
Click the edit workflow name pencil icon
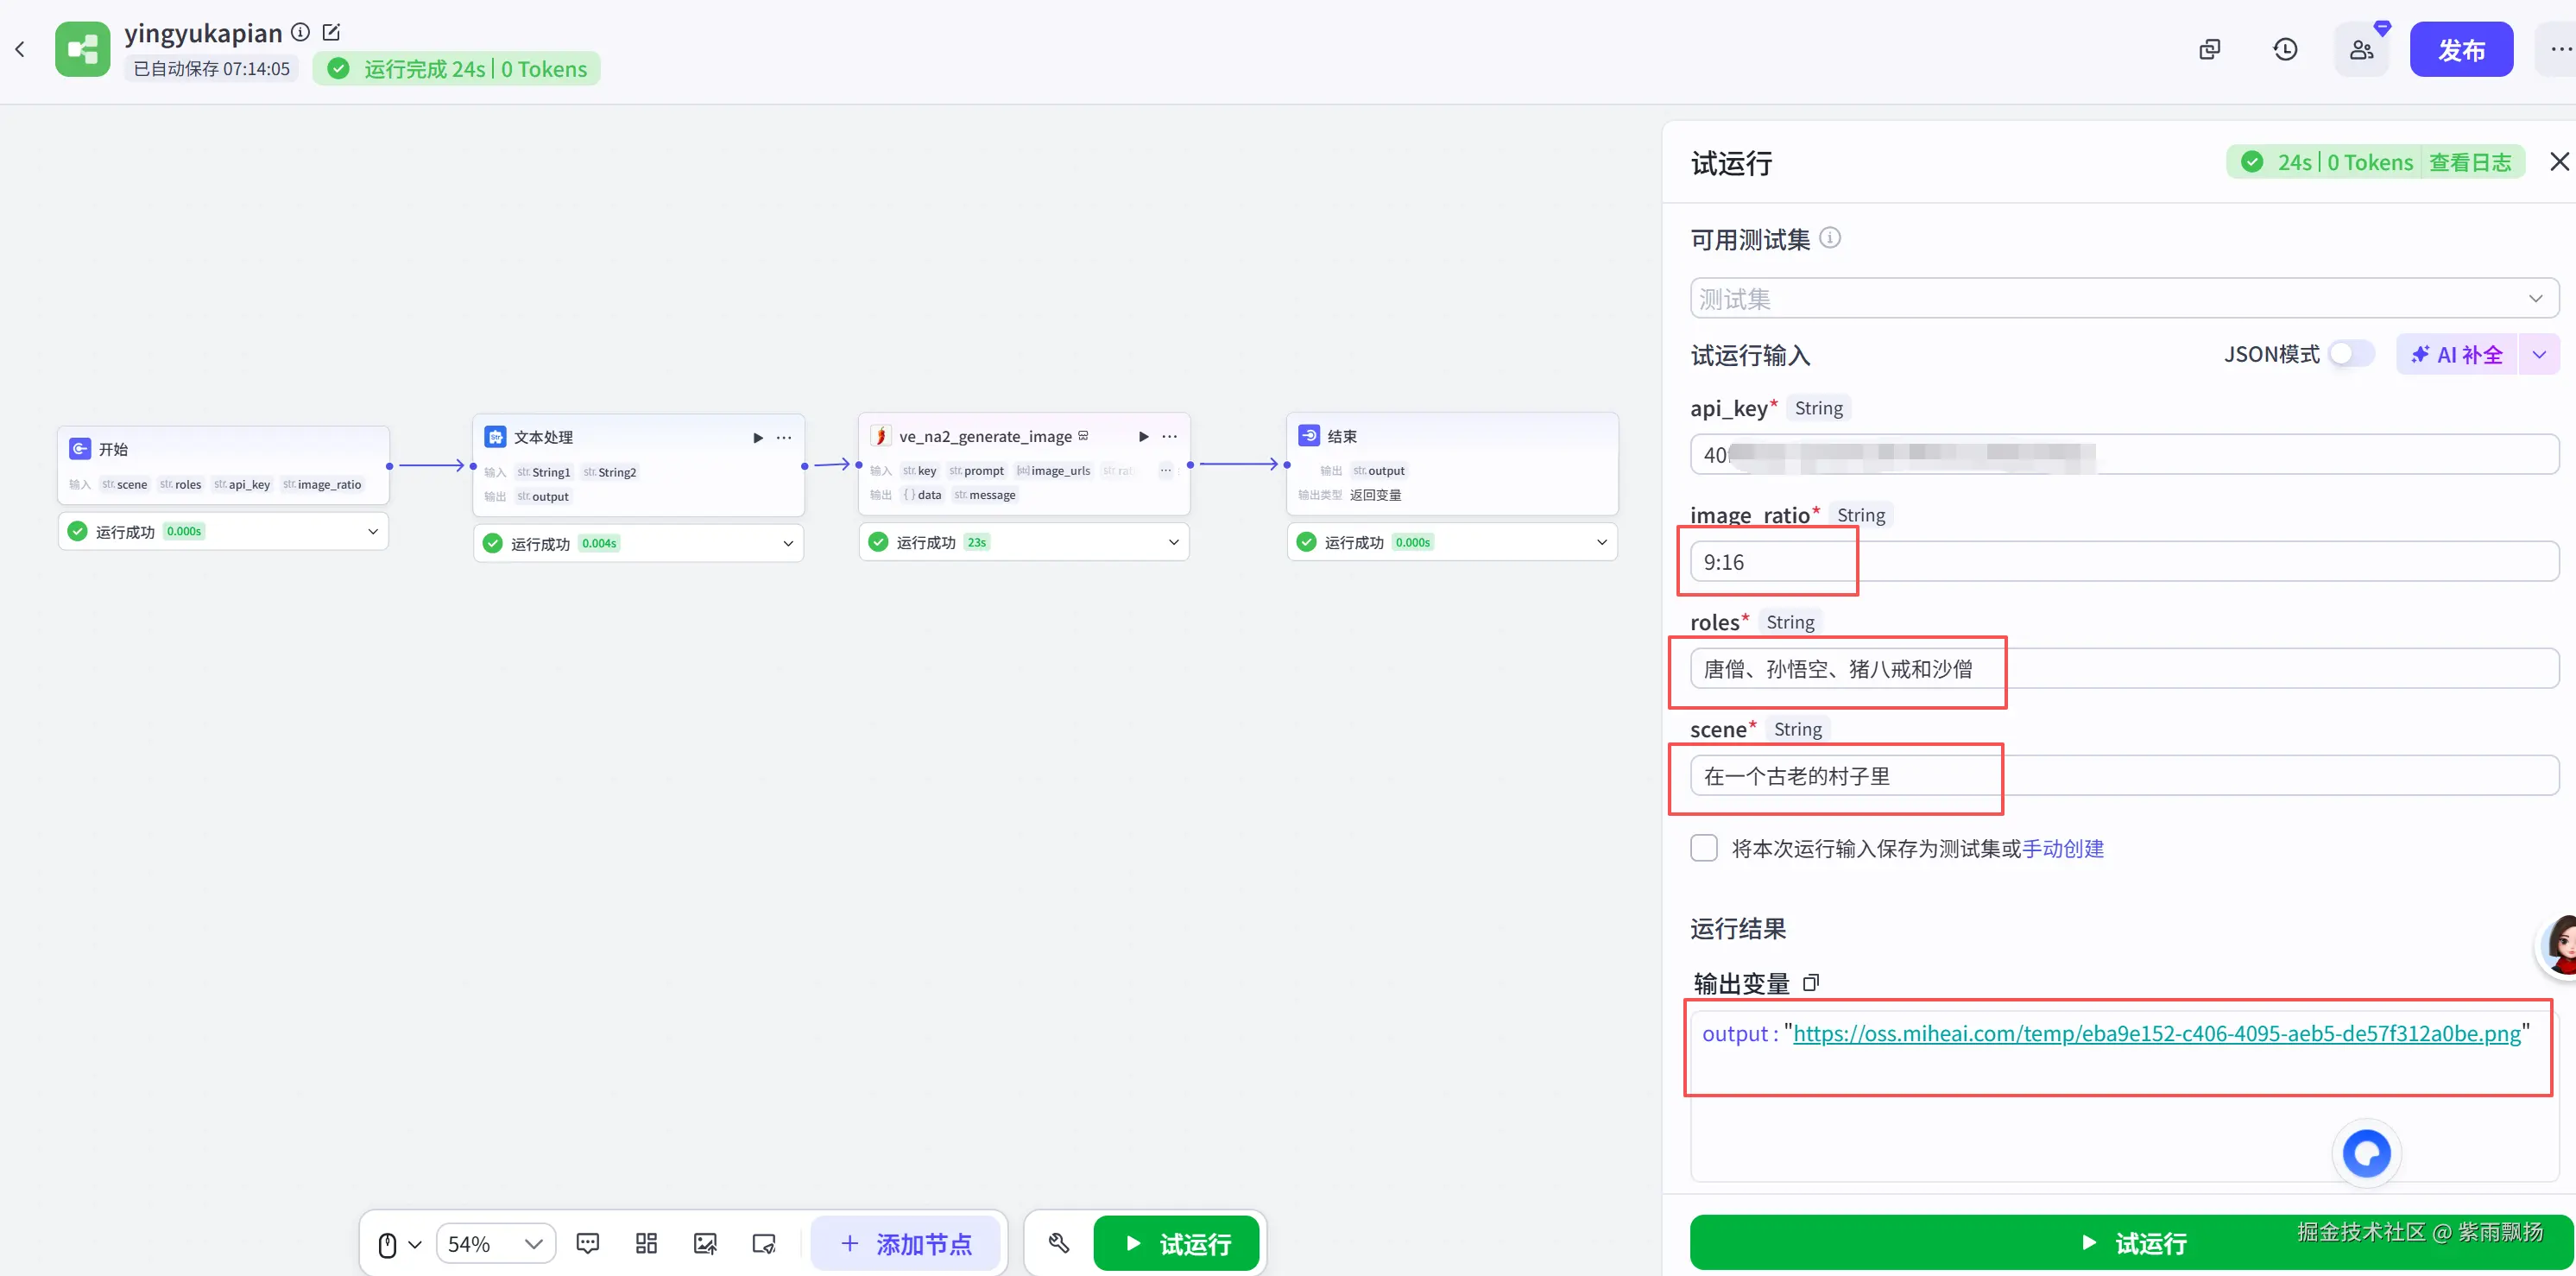[x=332, y=32]
